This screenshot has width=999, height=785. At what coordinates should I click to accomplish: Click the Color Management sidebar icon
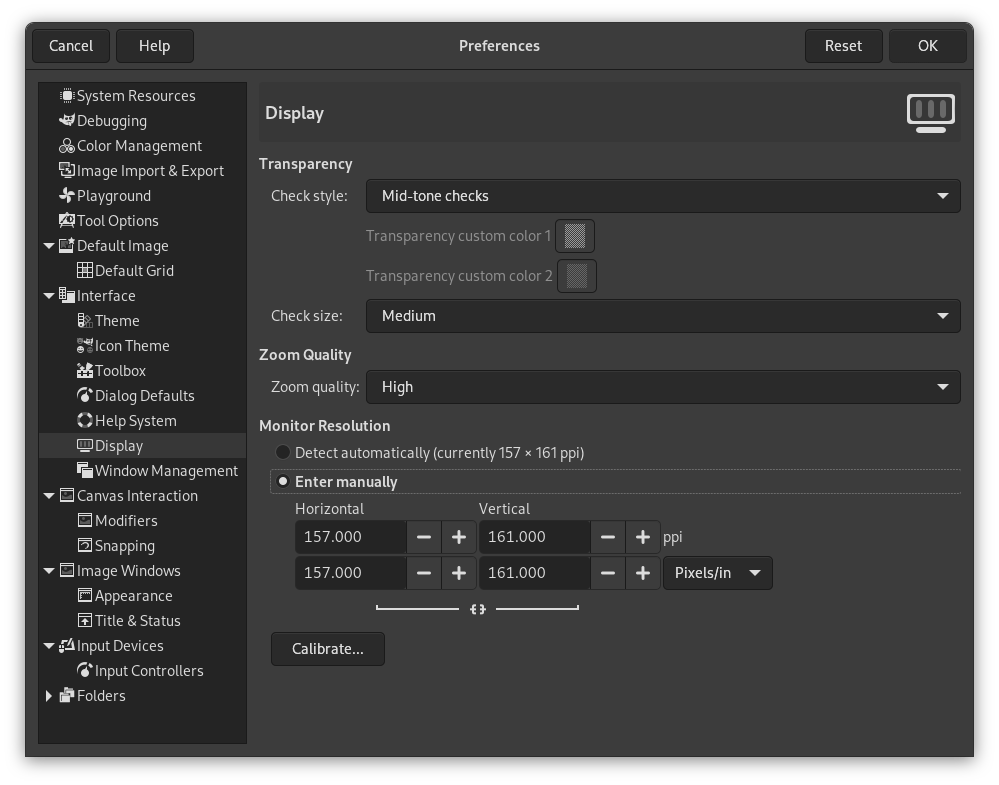pos(66,145)
